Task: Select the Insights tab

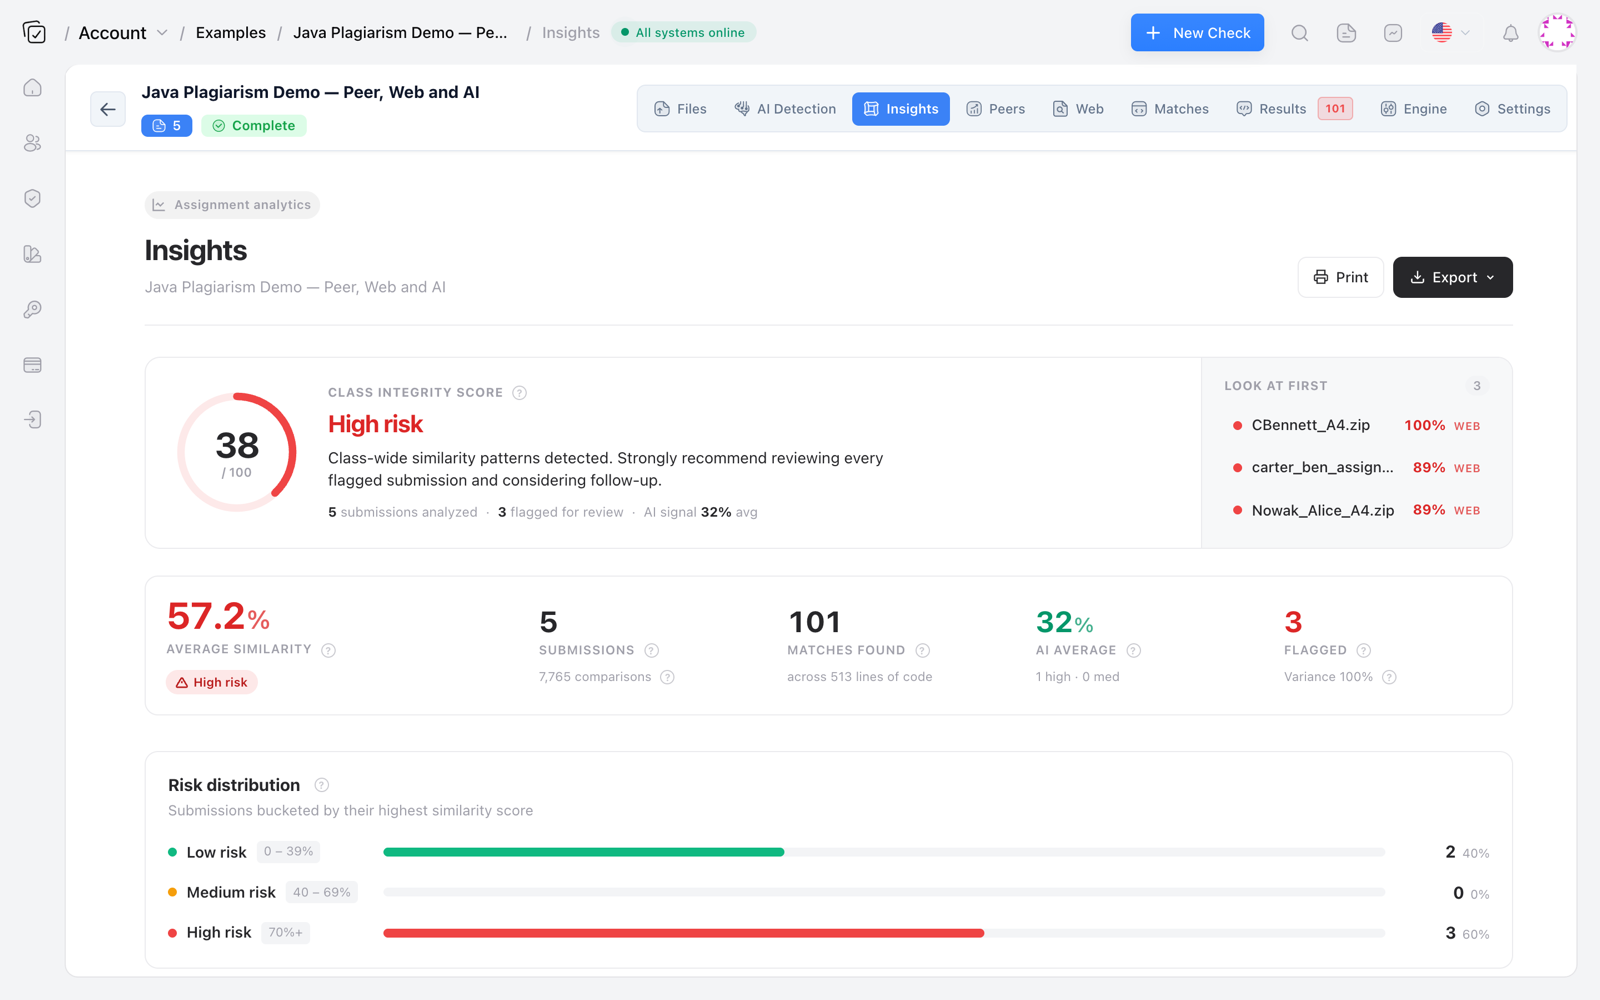Action: click(901, 109)
